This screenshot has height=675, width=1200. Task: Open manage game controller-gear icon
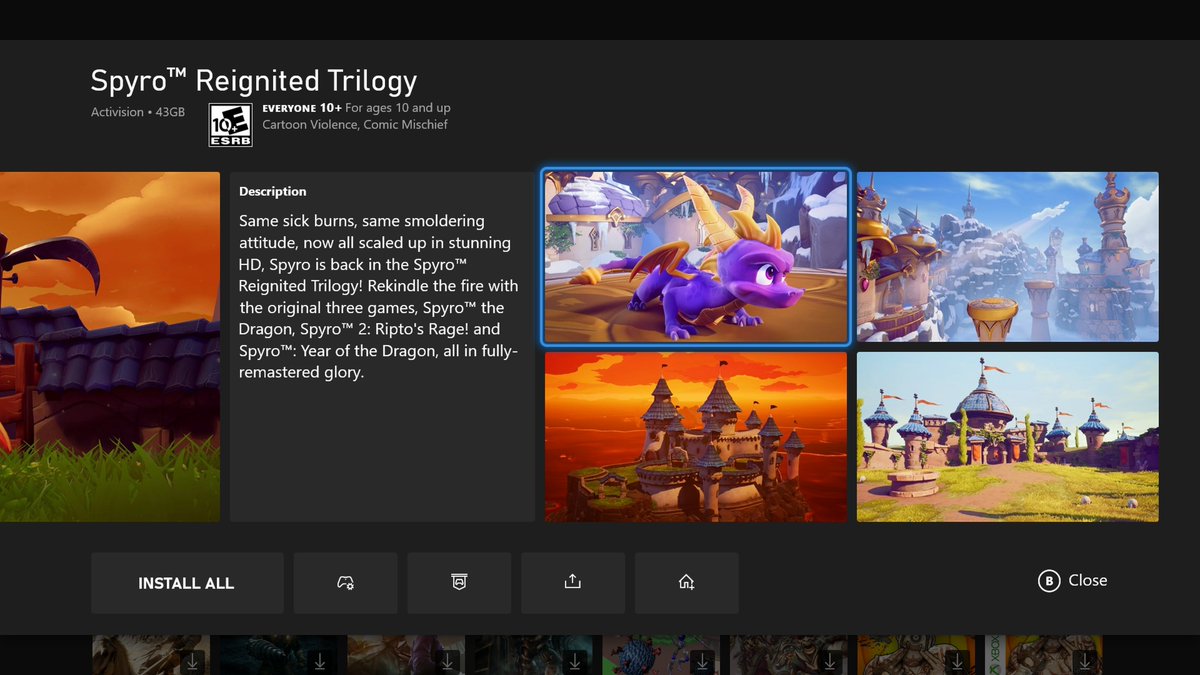point(345,583)
